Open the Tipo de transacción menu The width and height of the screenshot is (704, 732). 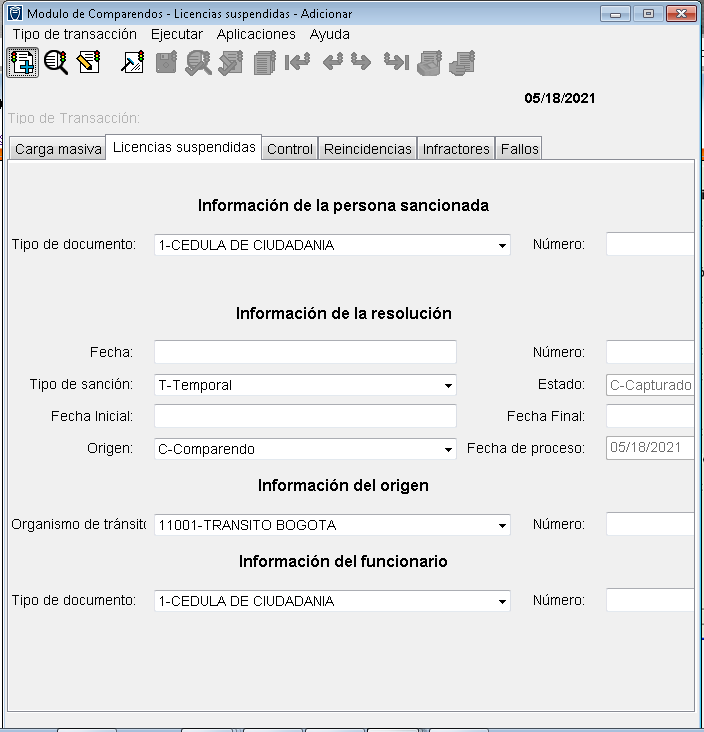tap(74, 34)
